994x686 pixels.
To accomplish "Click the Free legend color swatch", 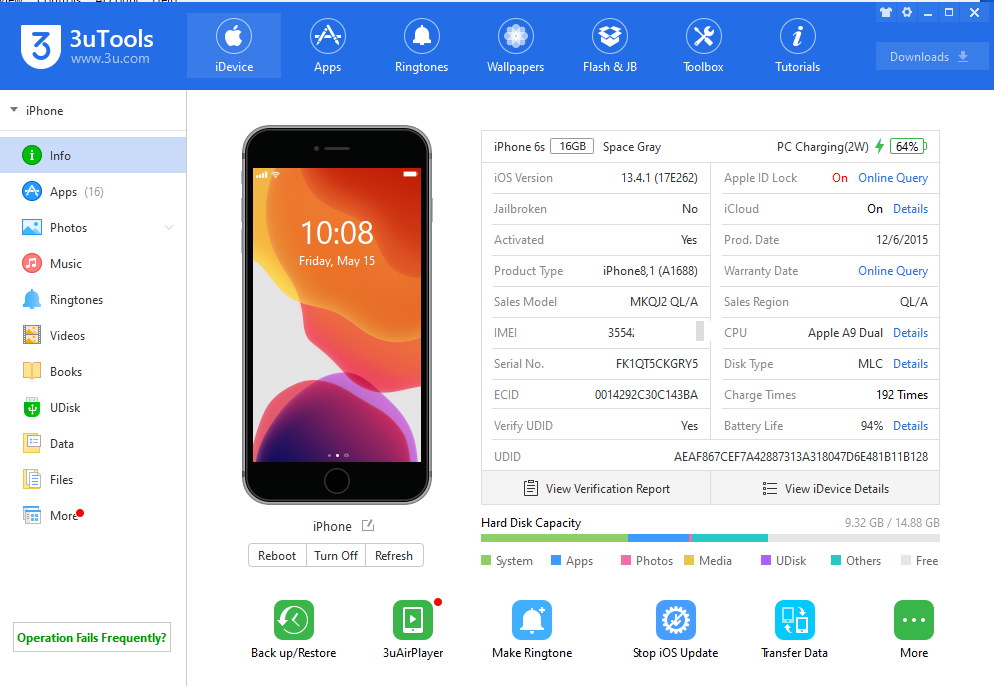I will point(906,560).
